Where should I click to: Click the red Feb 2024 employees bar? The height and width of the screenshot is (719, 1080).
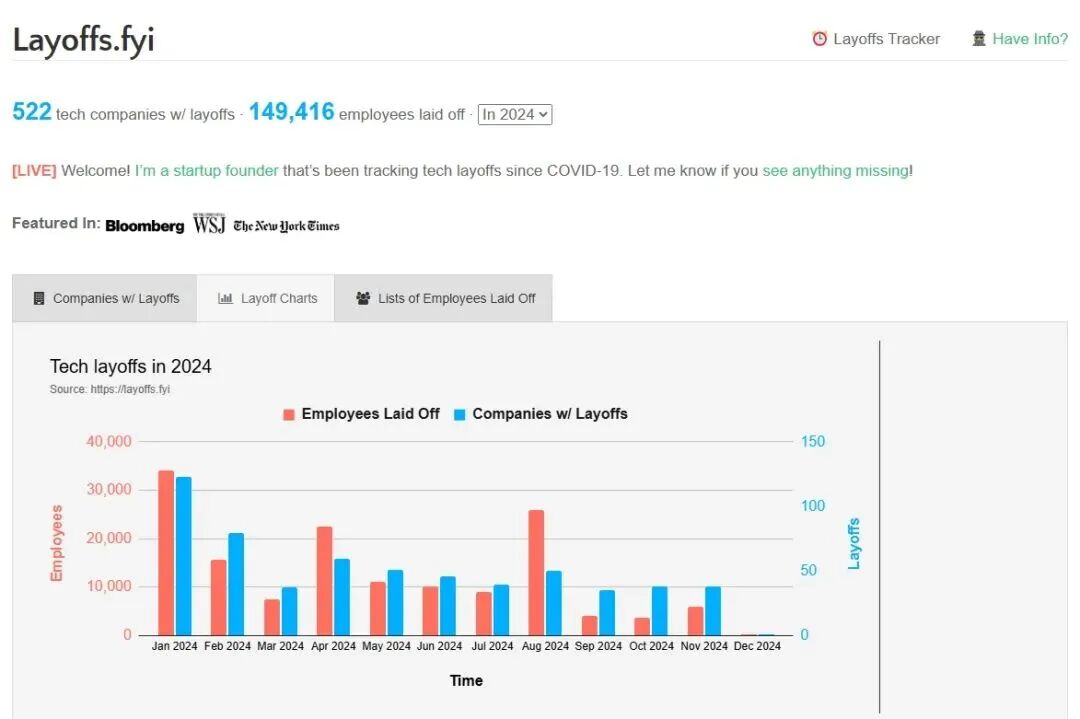pyautogui.click(x=218, y=598)
